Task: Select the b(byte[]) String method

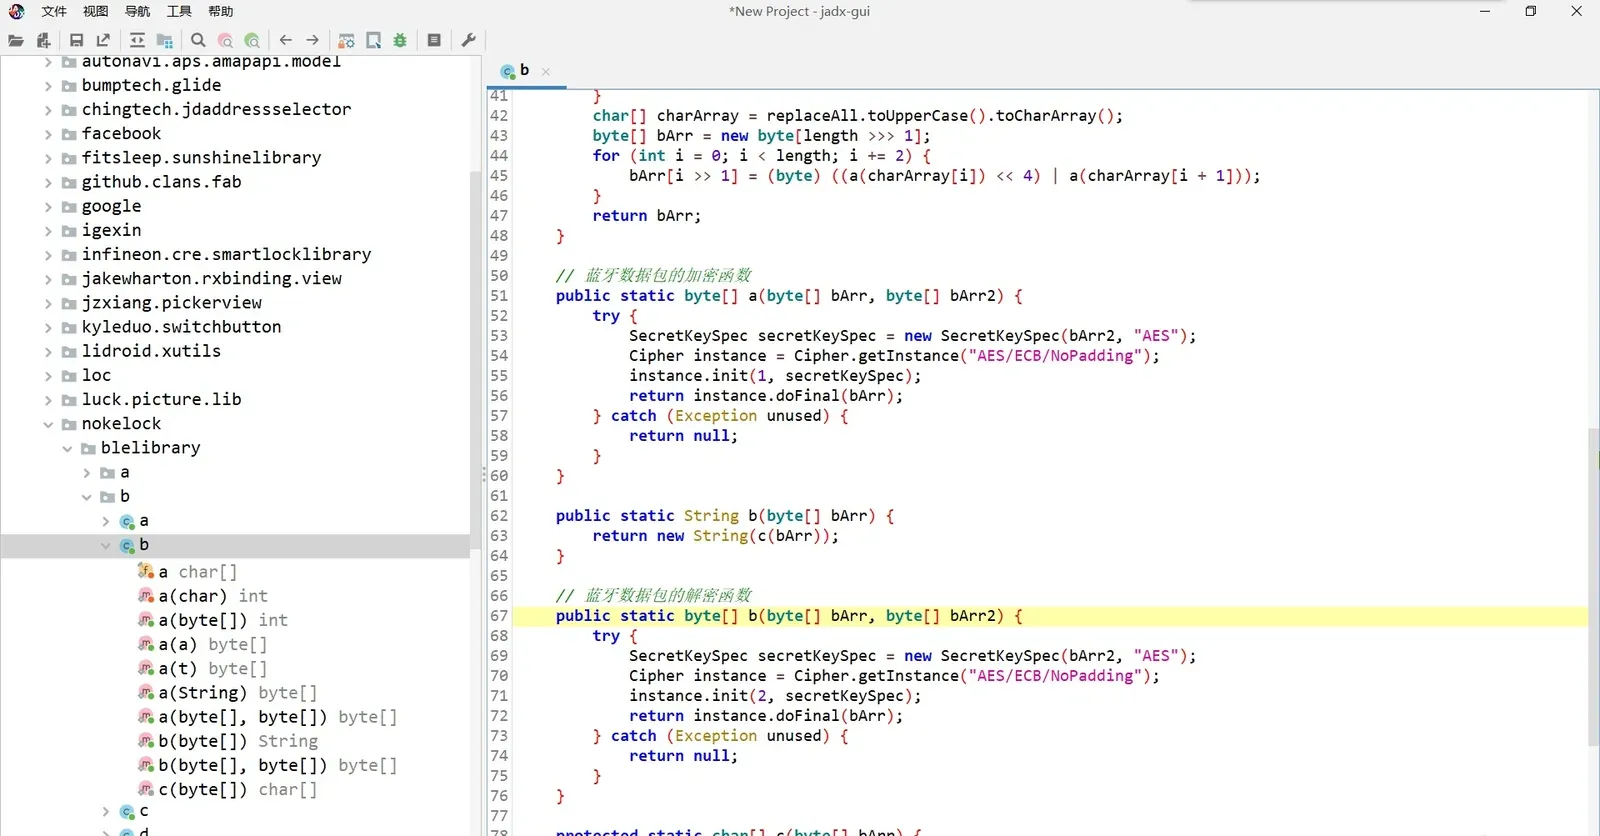Action: pyautogui.click(x=228, y=741)
